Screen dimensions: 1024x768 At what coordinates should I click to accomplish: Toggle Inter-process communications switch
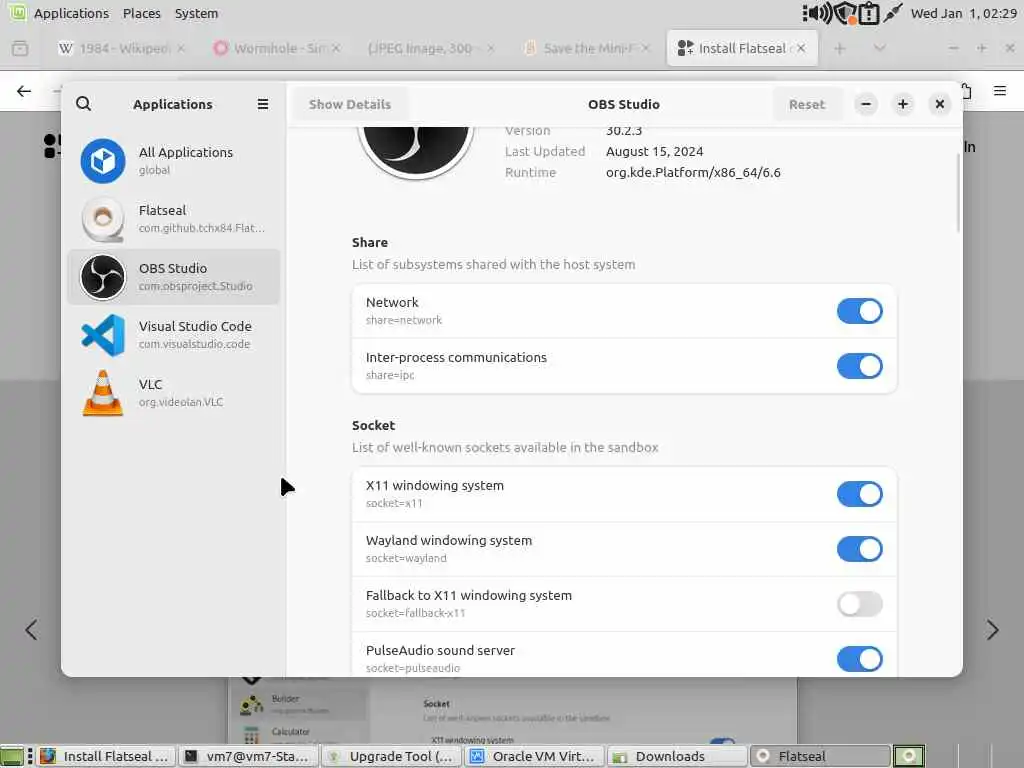tap(859, 366)
